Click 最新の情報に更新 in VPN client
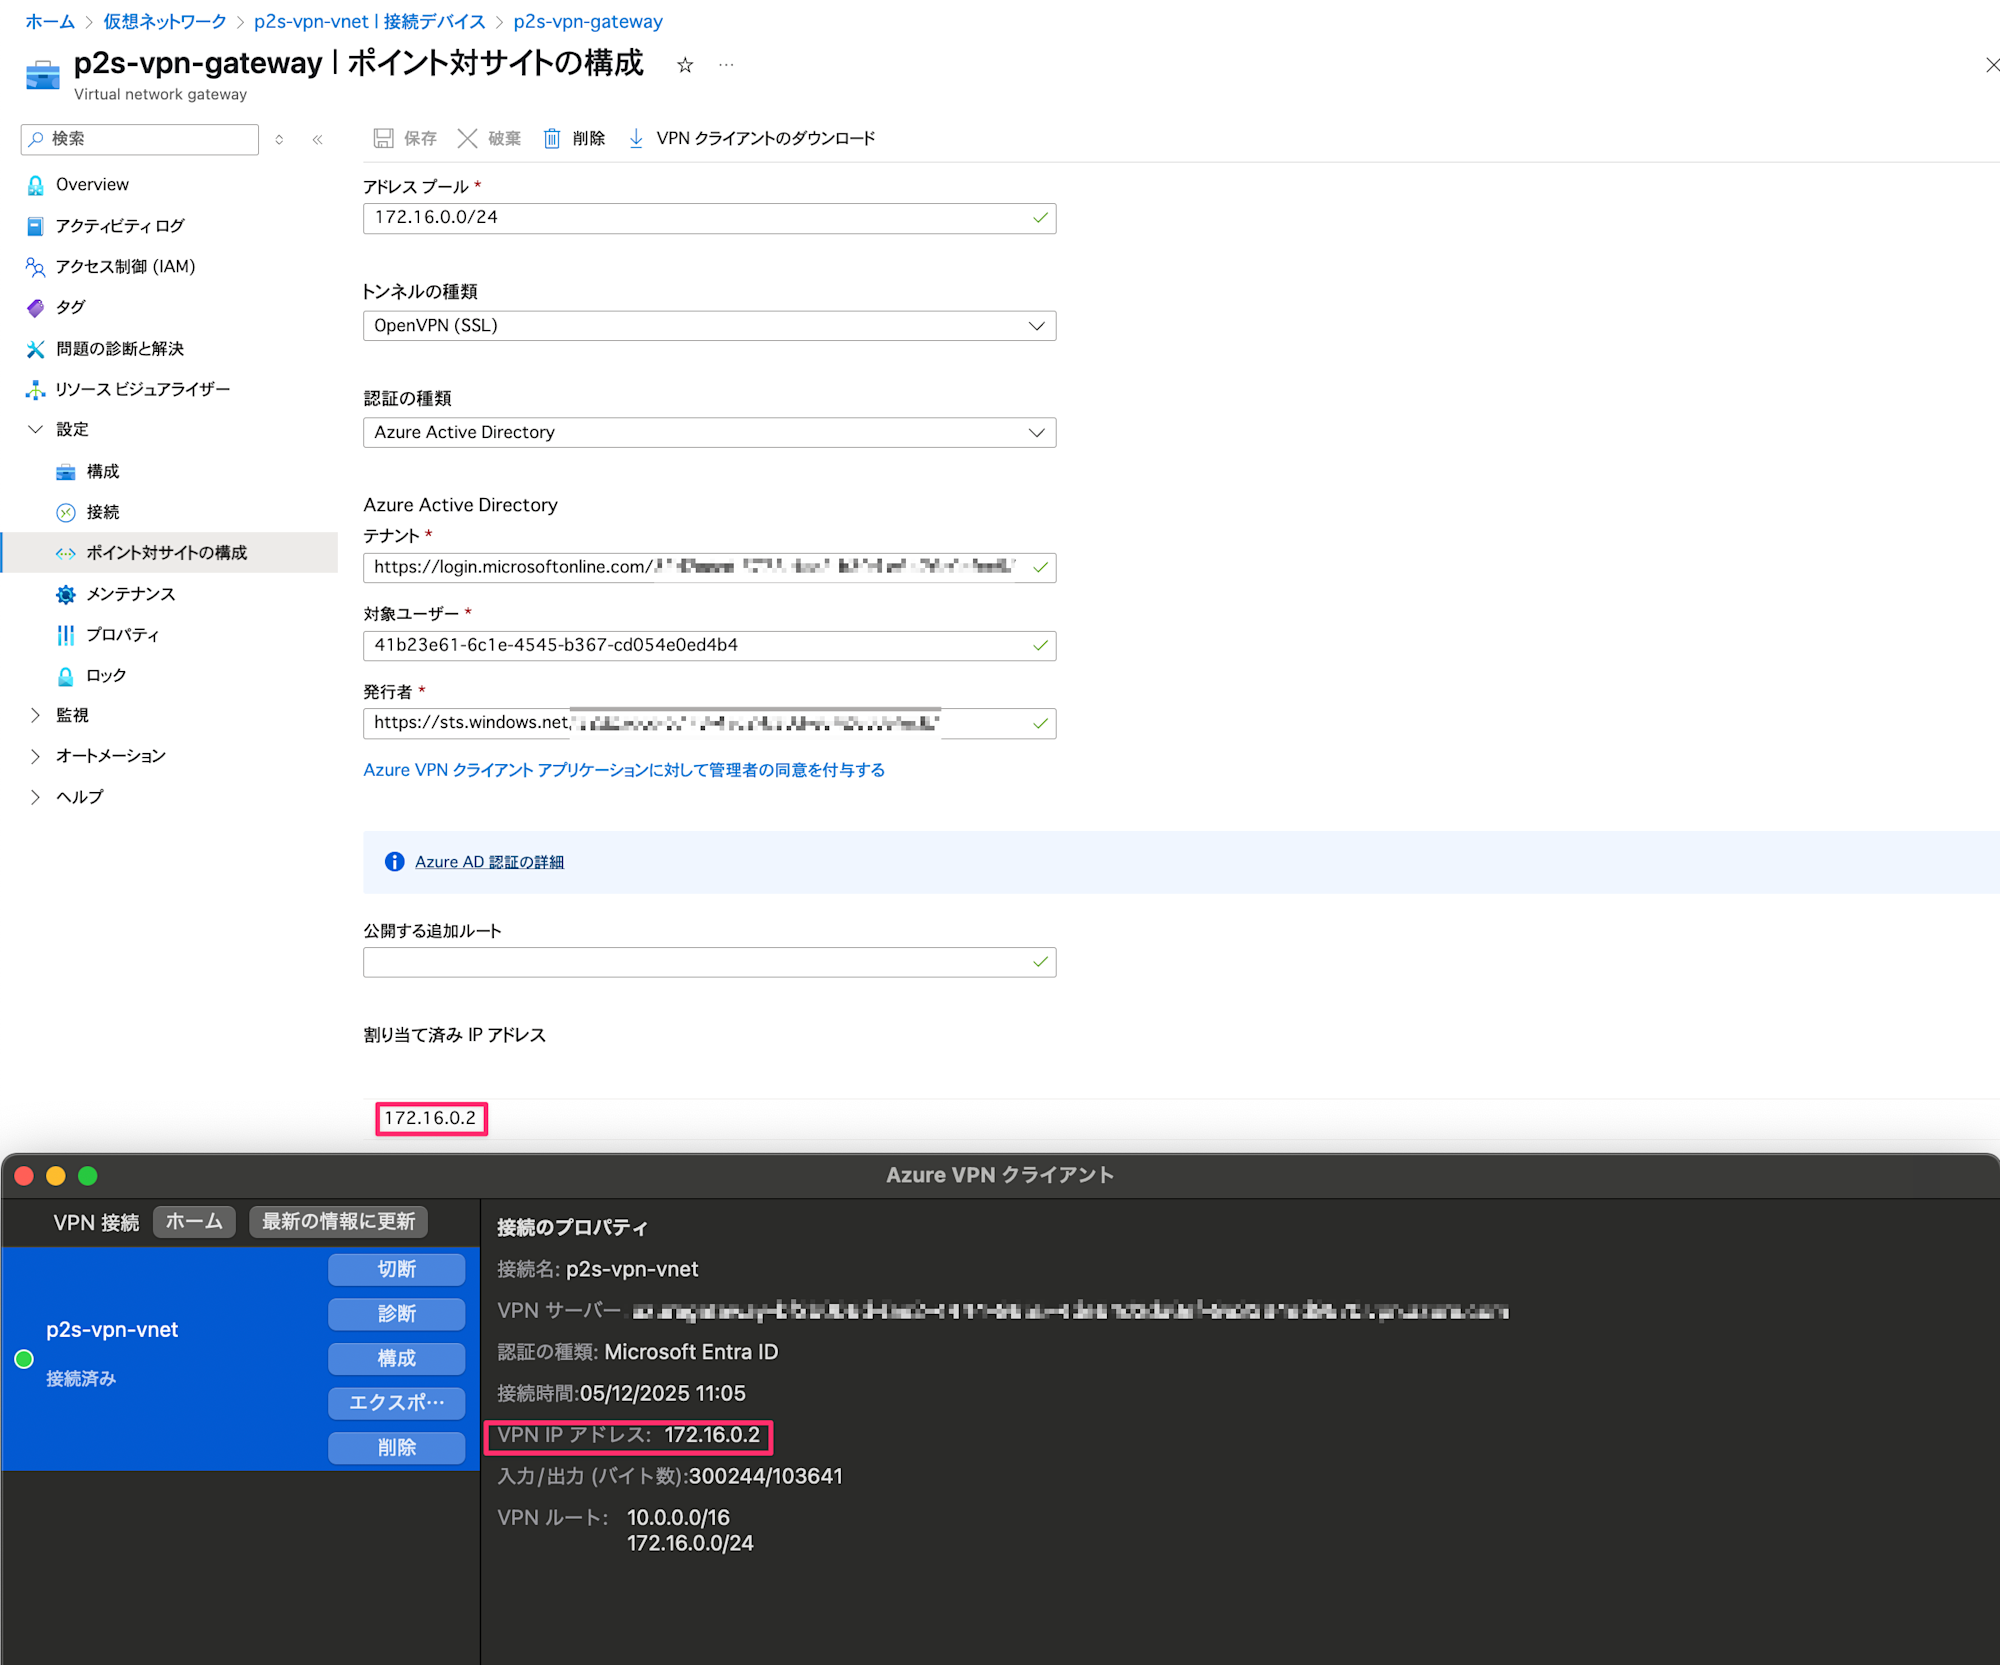The height and width of the screenshot is (1665, 2000). pyautogui.click(x=338, y=1222)
